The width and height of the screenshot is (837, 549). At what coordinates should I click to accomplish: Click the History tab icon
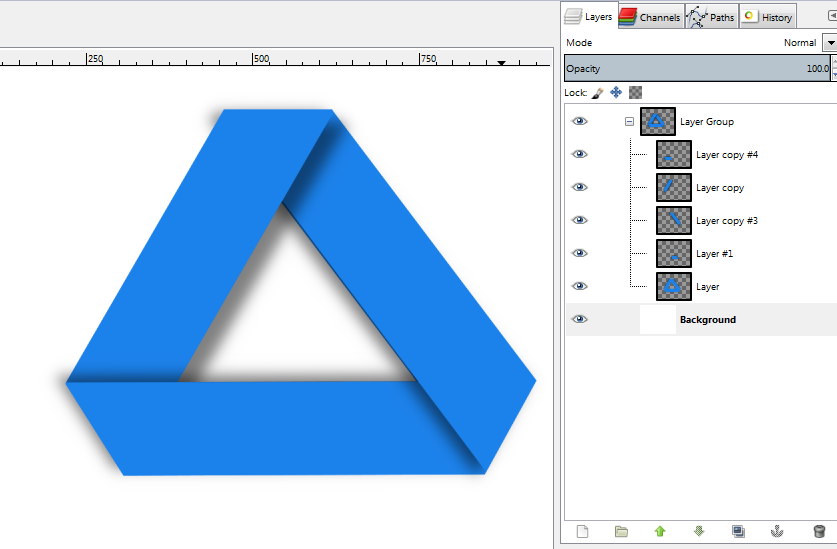(749, 16)
